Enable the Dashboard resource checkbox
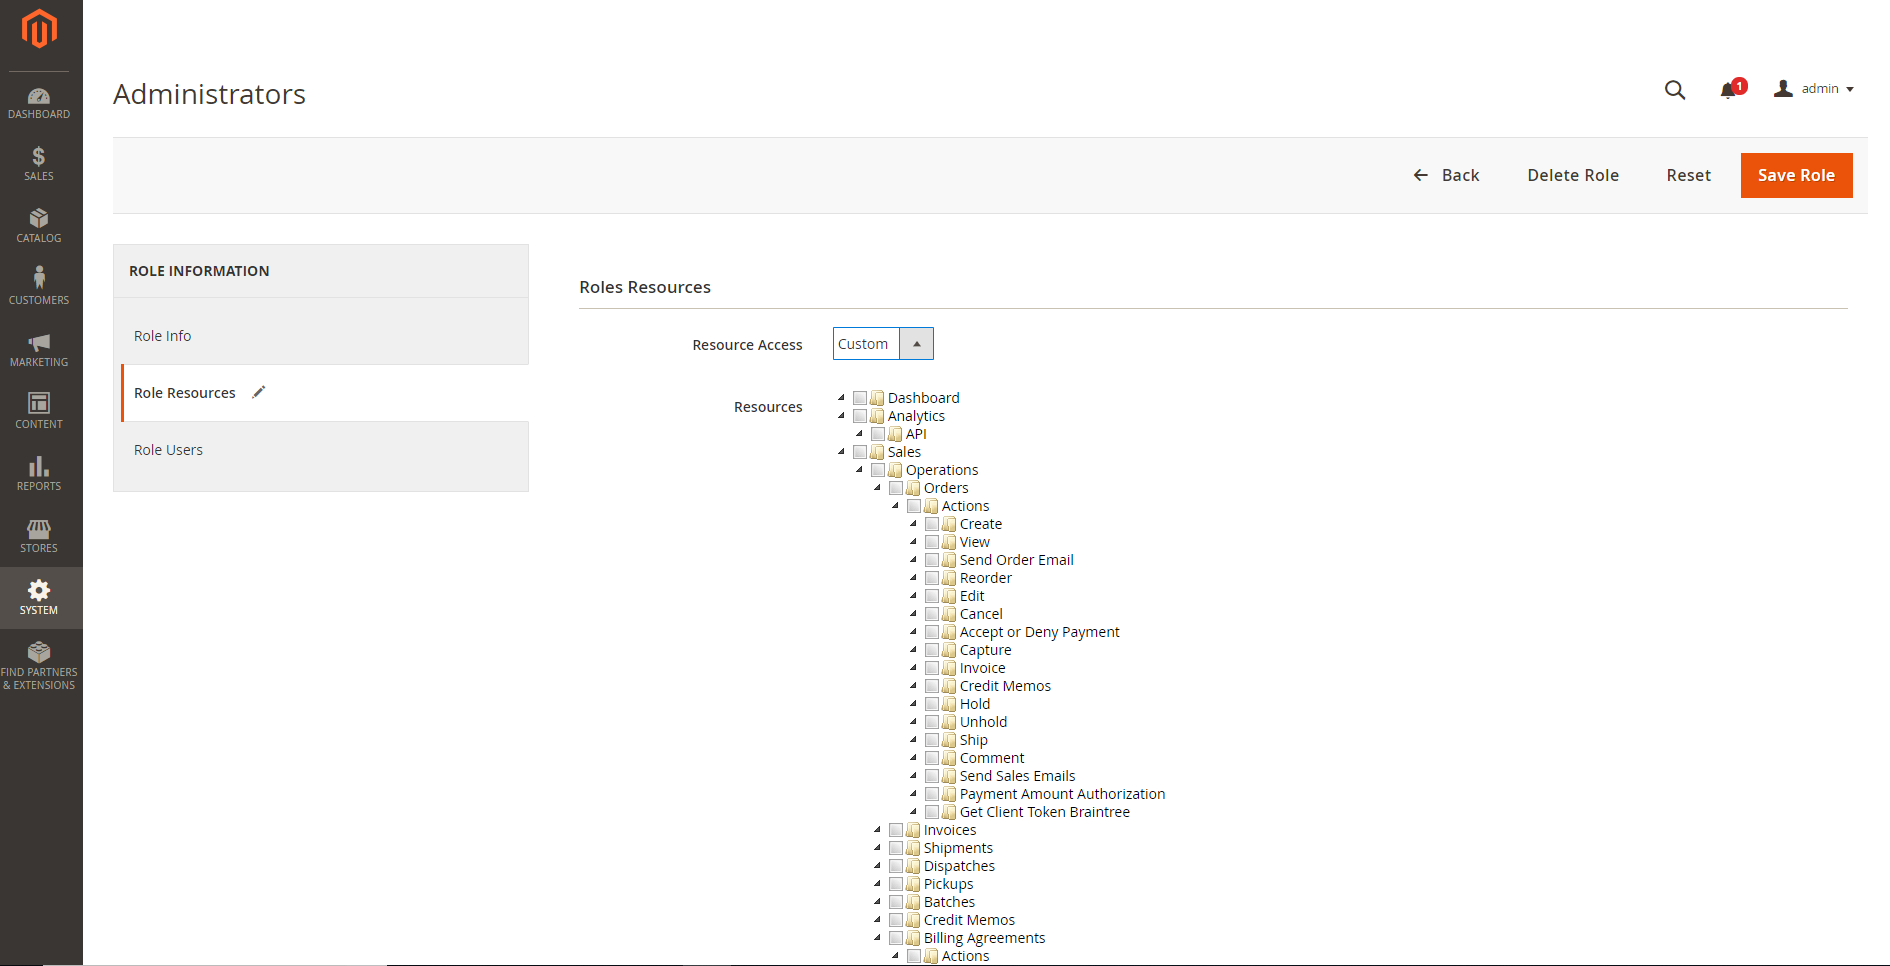The image size is (1890, 966). (x=860, y=397)
